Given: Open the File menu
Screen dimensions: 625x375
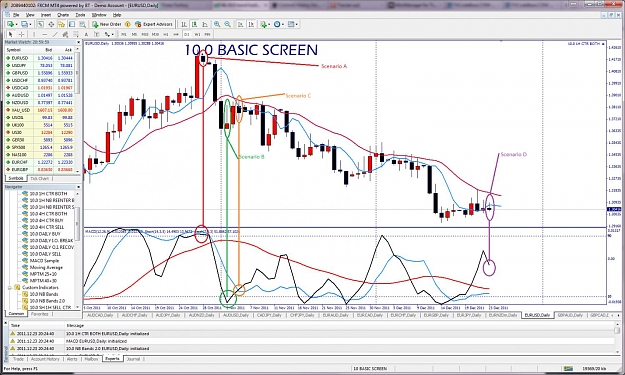Looking at the screenshot, I should 16,15.
